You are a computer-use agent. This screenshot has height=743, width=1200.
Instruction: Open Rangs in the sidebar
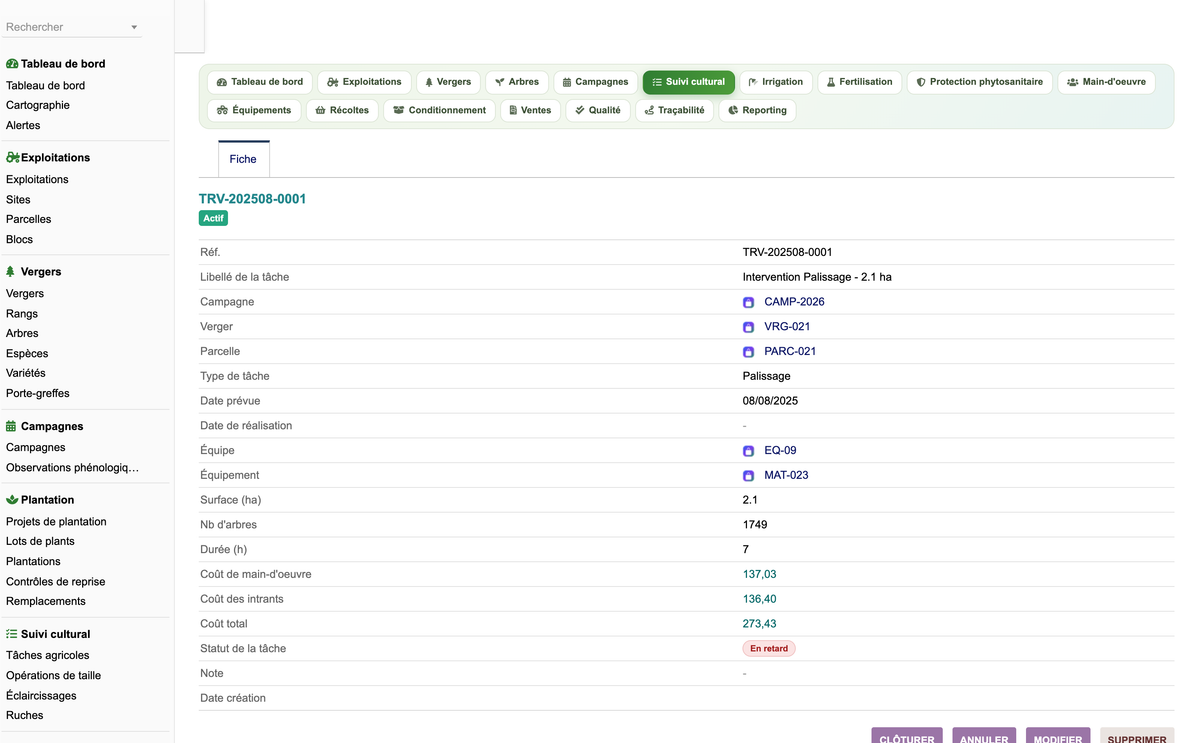pos(22,313)
